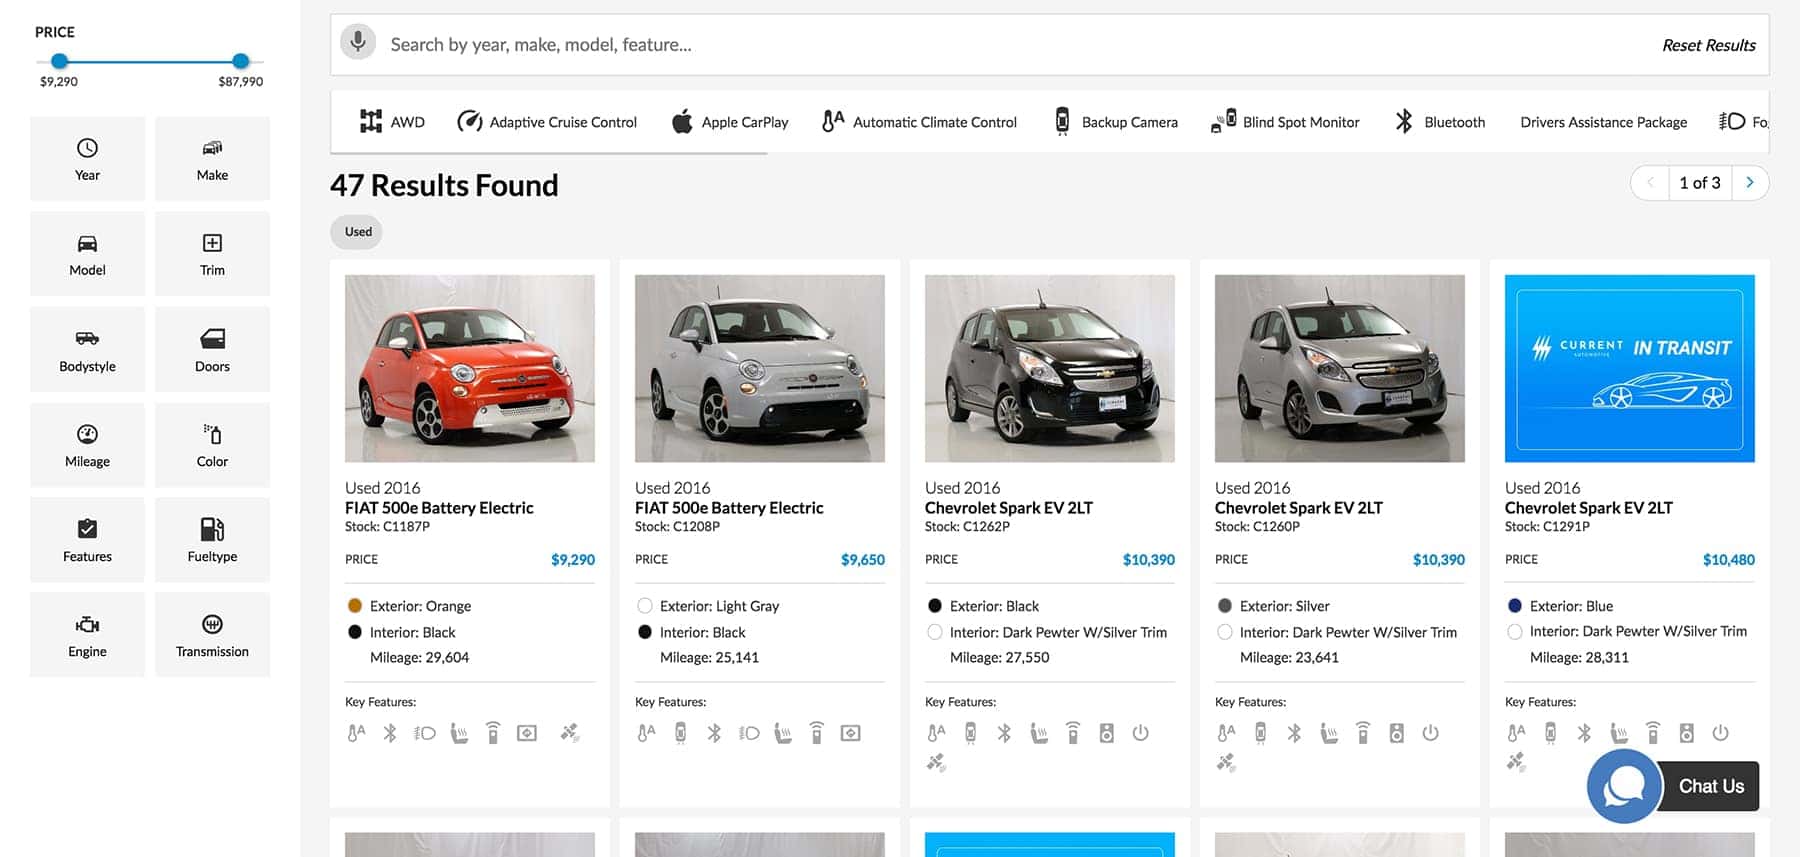Open the Make filter tile

click(212, 159)
